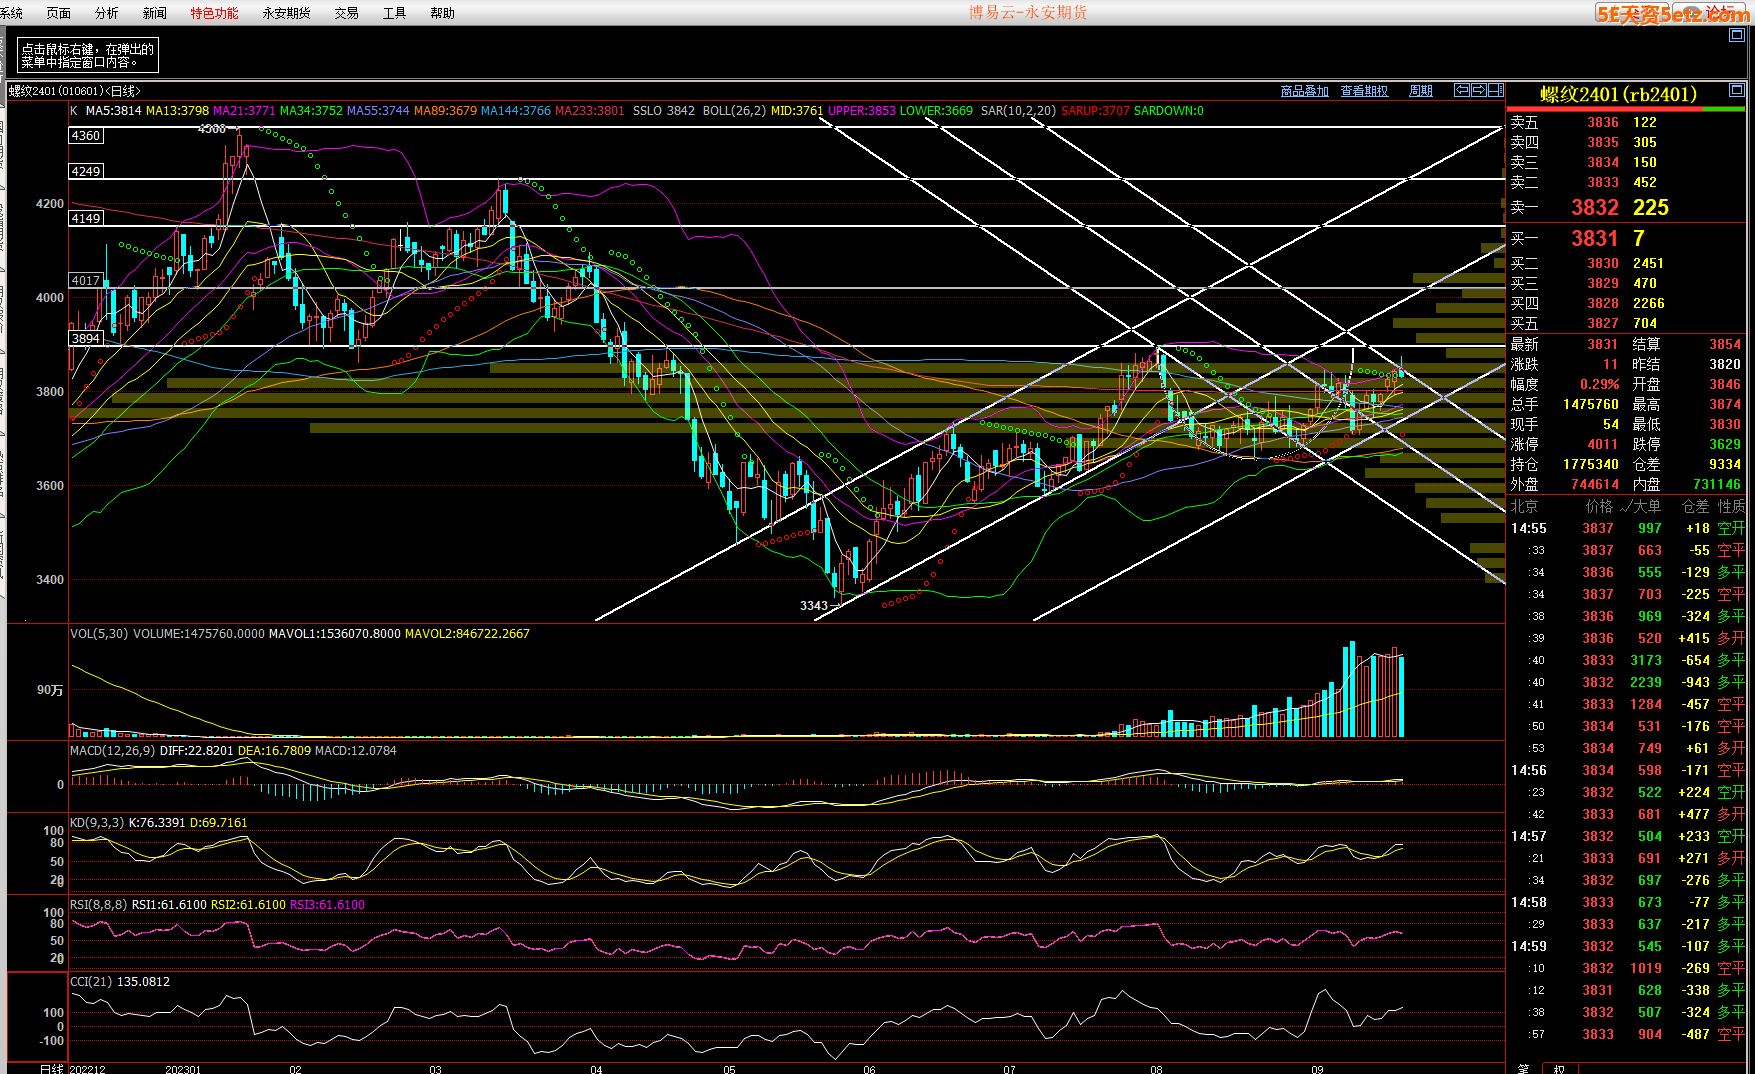Click the 总手 value 1475760
Image resolution: width=1755 pixels, height=1074 pixels.
1591,405
